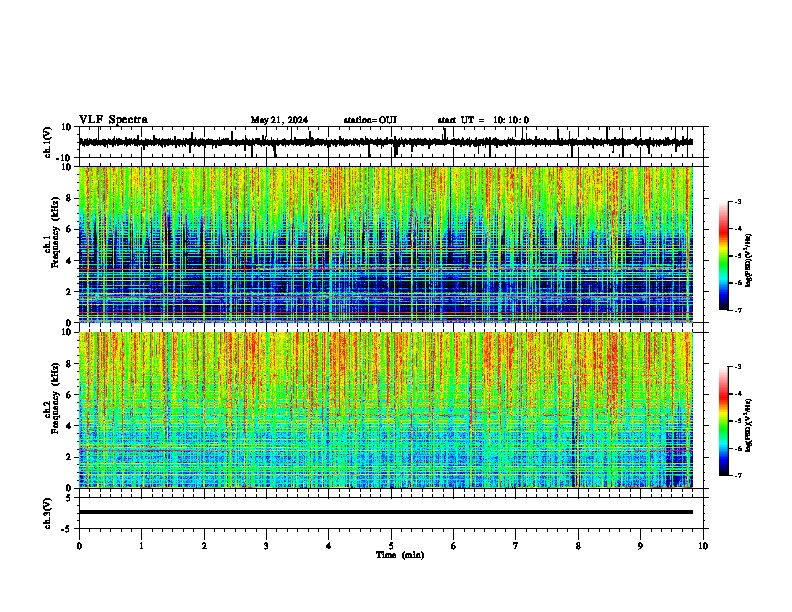
Task: Click time axis tick label "7"
Action: point(516,546)
